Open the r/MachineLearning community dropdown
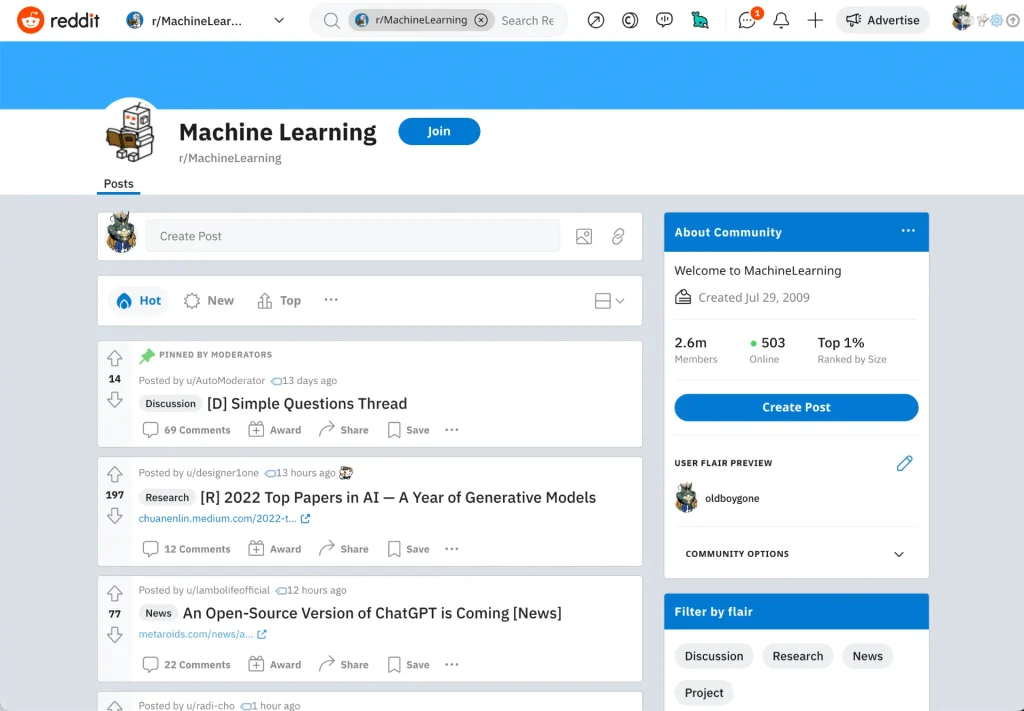This screenshot has height=711, width=1024. pos(205,20)
